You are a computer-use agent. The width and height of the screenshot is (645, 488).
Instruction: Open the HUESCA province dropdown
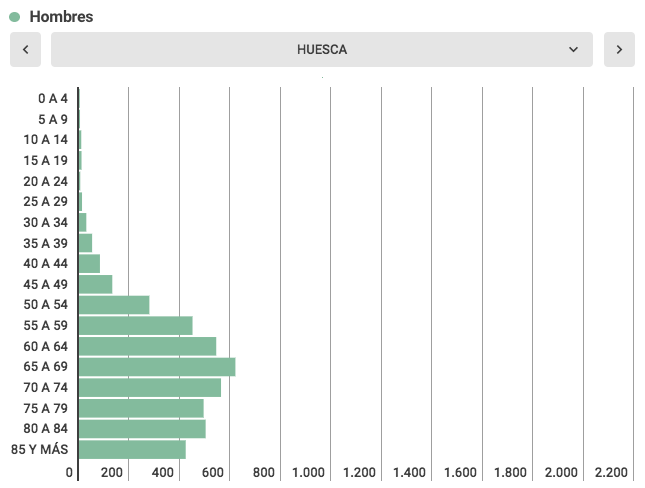[x=321, y=49]
